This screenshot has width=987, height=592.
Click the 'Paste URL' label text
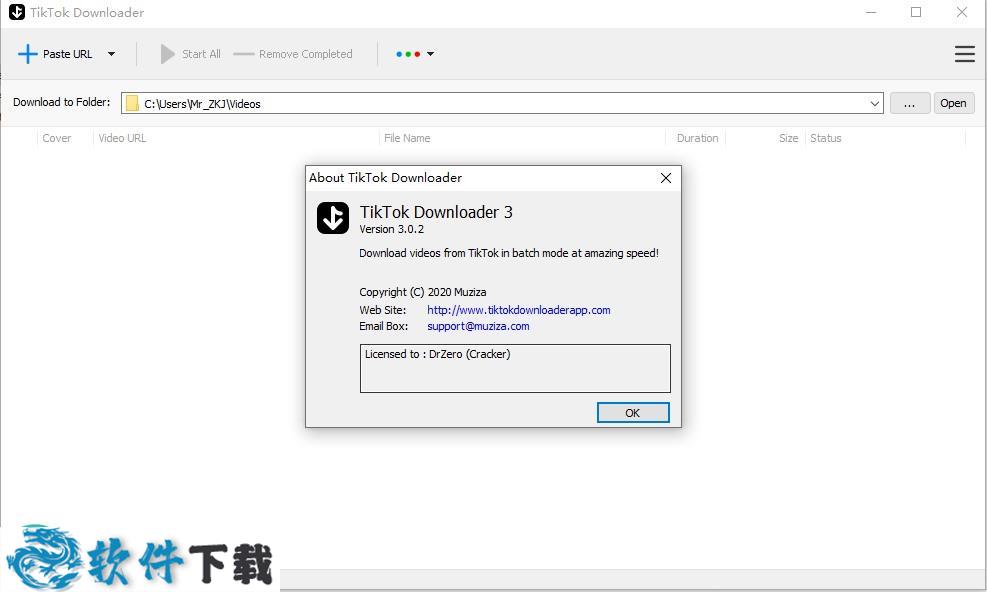click(67, 54)
